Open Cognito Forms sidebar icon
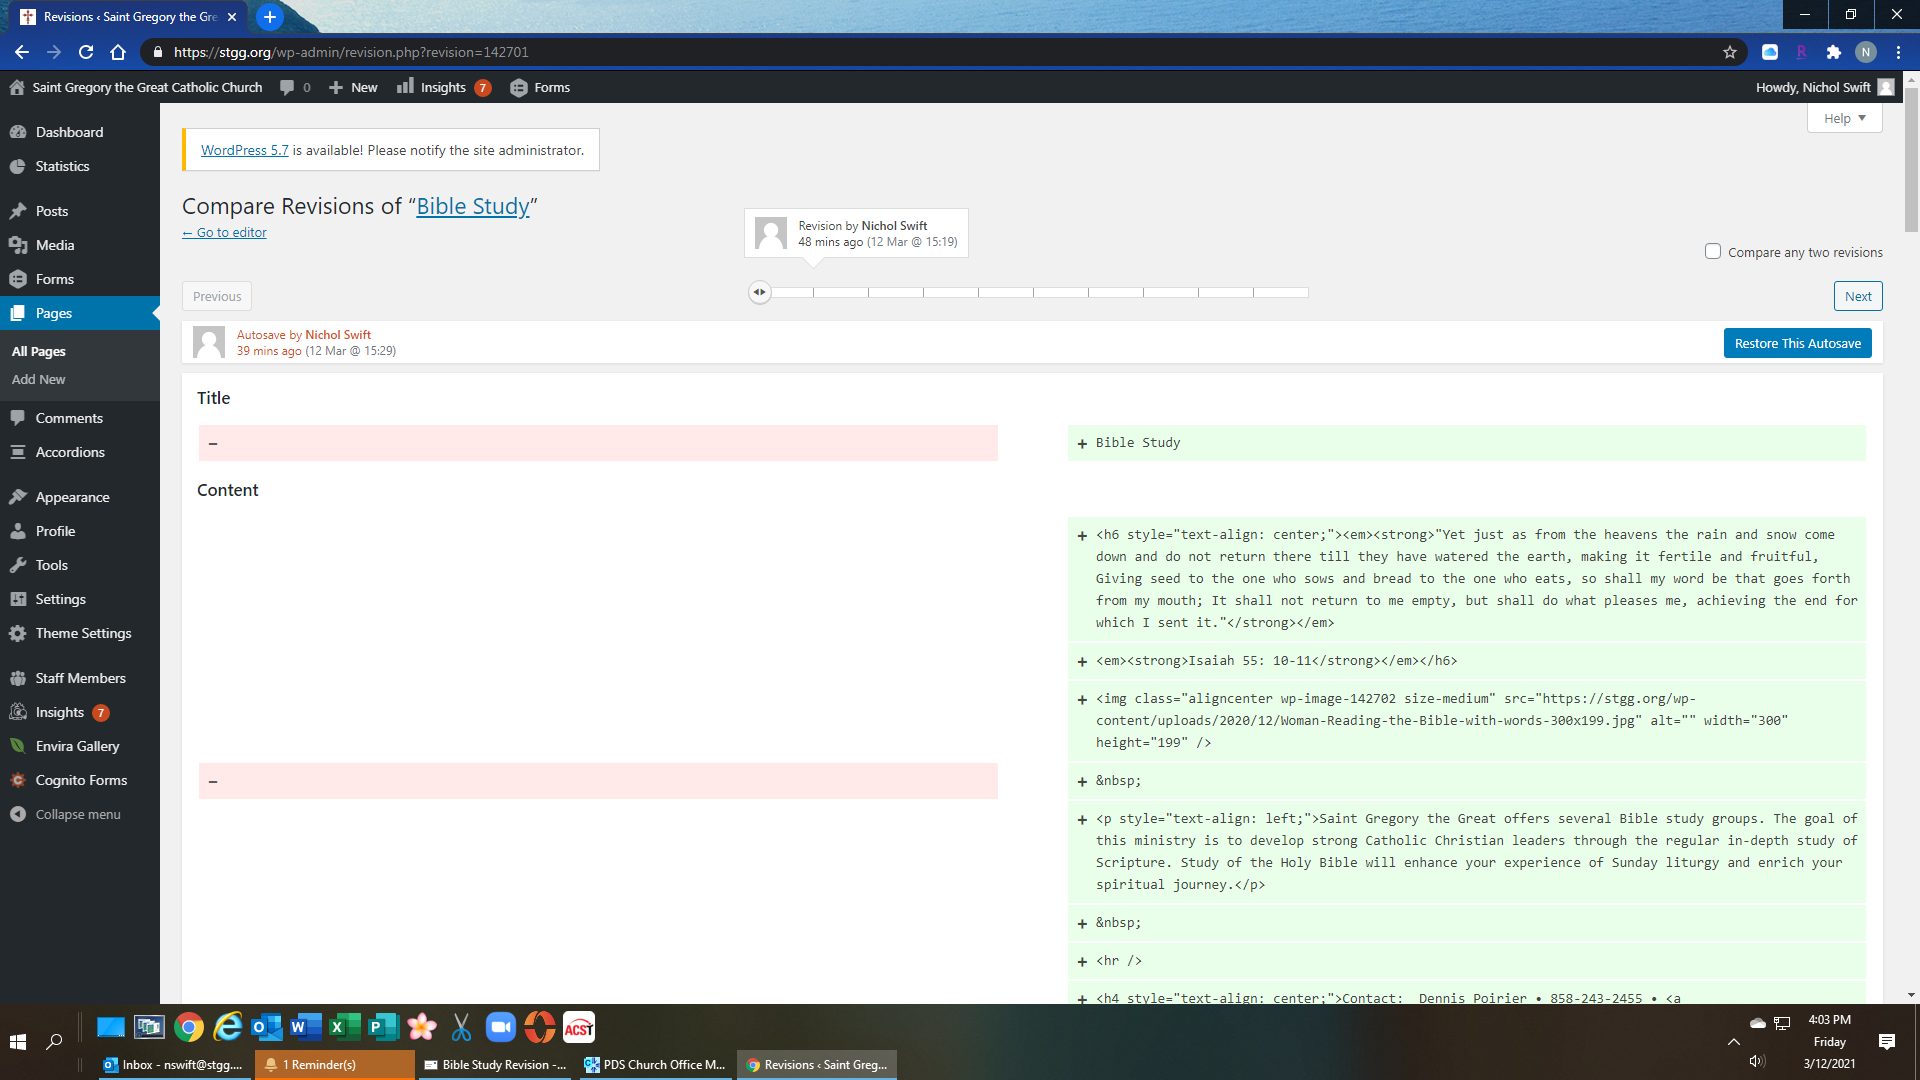 [x=18, y=780]
